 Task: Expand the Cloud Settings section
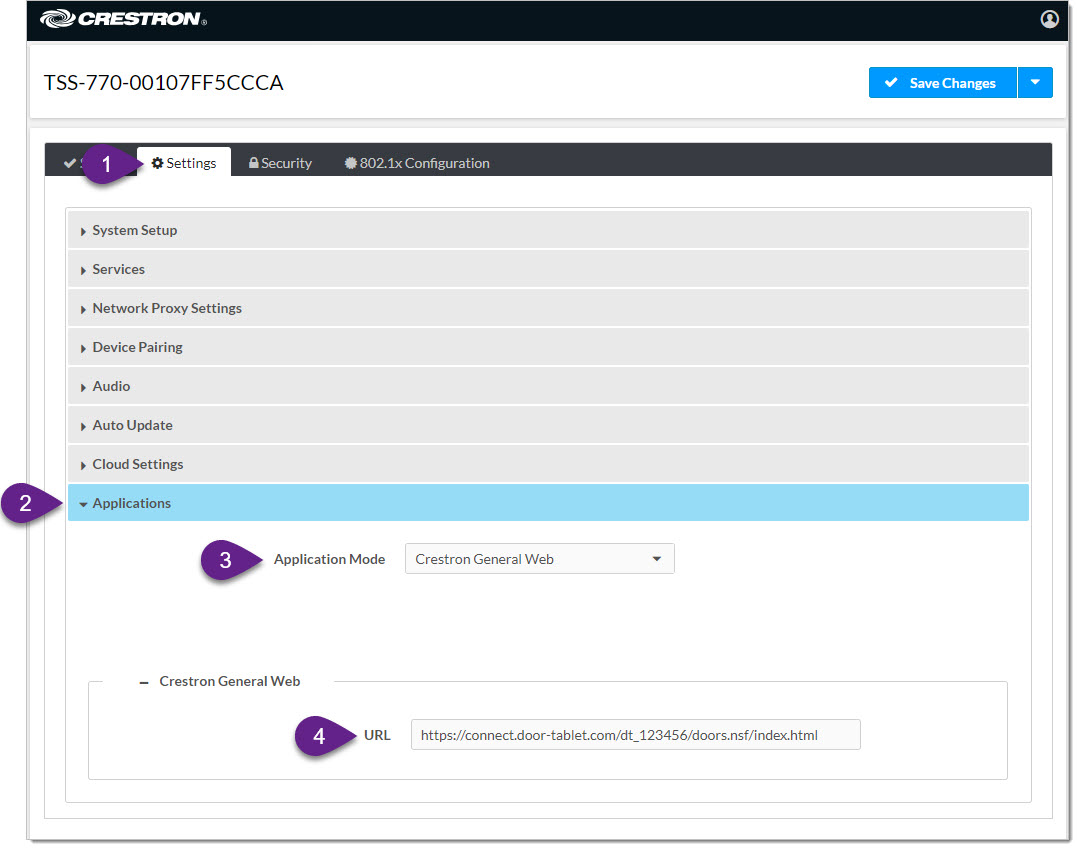pos(137,464)
